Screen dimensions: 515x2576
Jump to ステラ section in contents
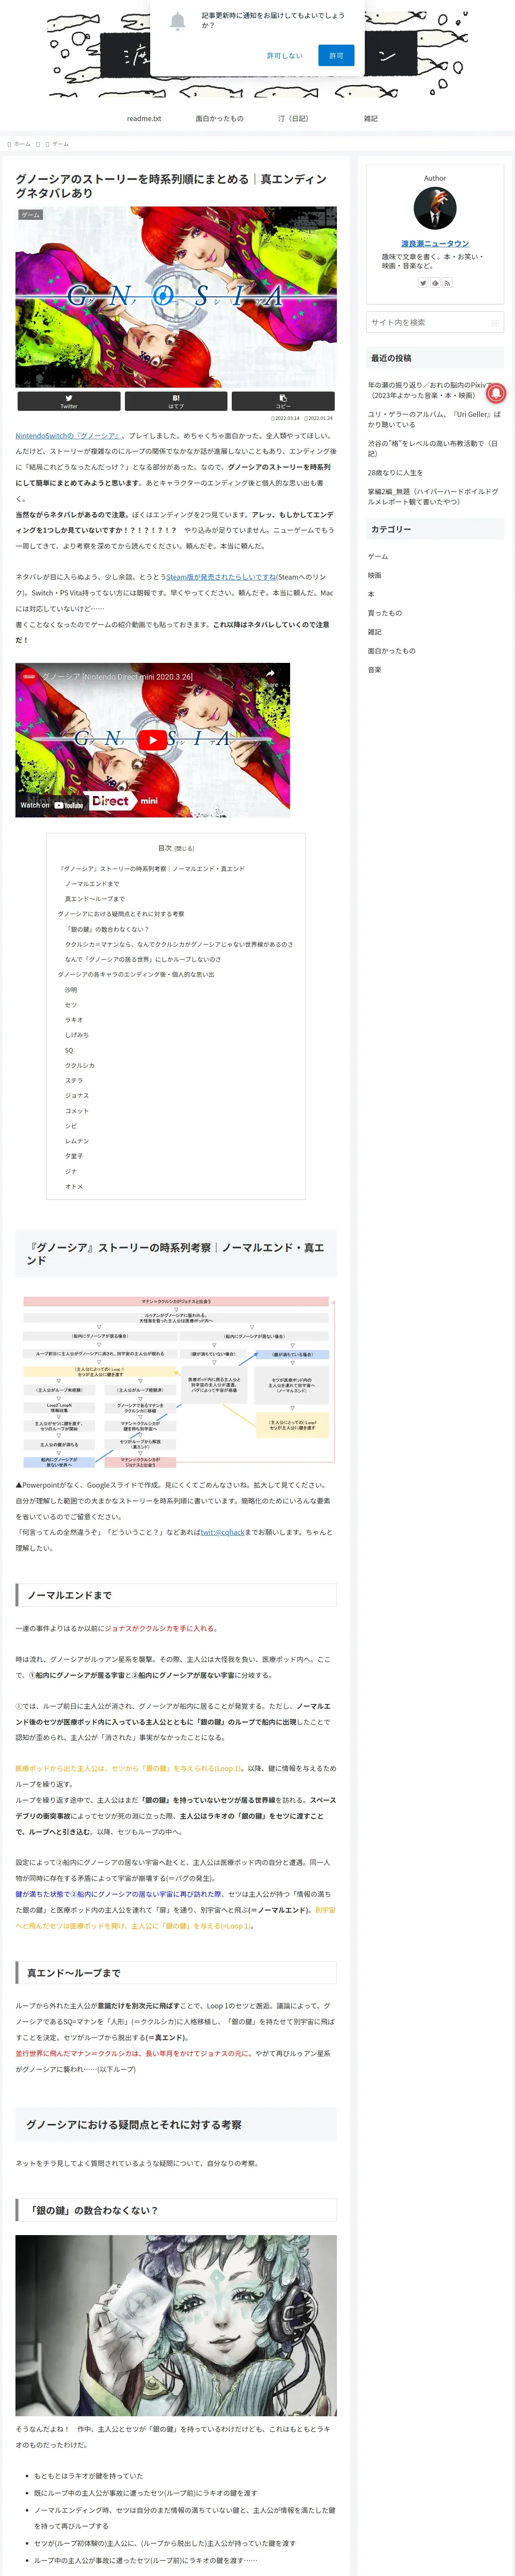(x=74, y=1080)
